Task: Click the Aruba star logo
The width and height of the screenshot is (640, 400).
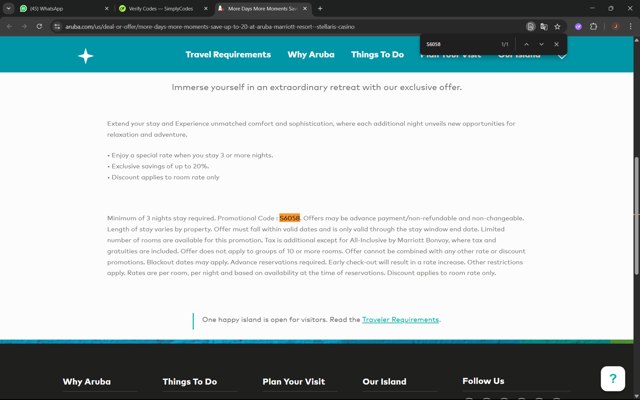Action: pyautogui.click(x=86, y=56)
